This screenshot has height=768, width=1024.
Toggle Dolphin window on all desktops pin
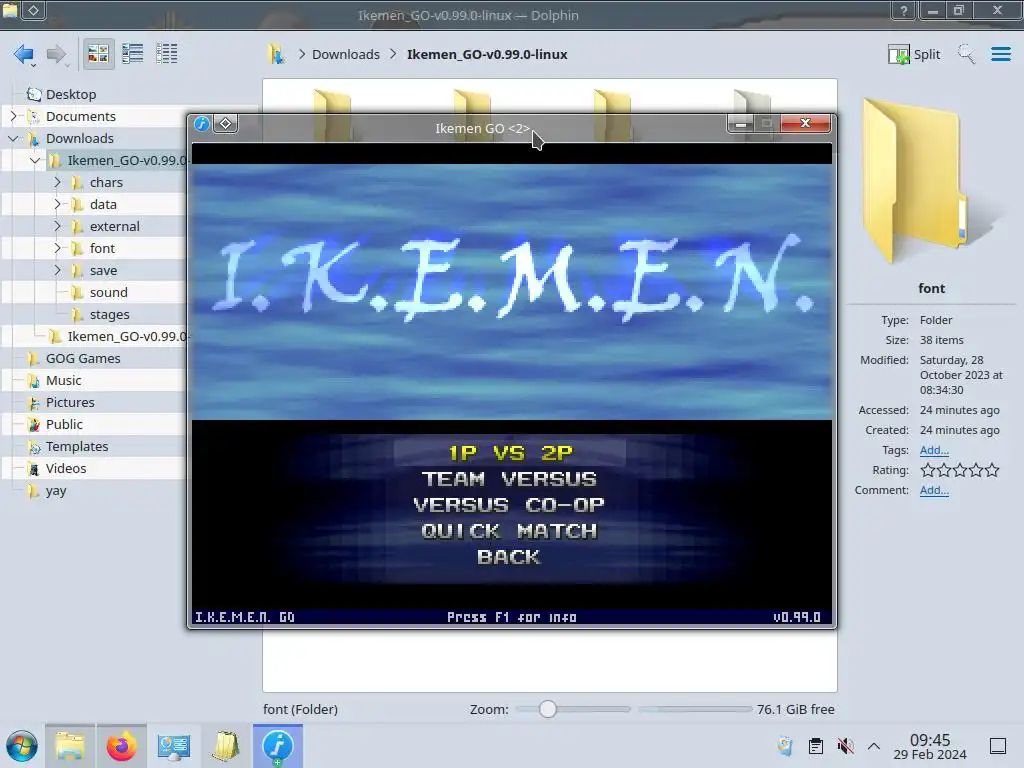point(33,10)
